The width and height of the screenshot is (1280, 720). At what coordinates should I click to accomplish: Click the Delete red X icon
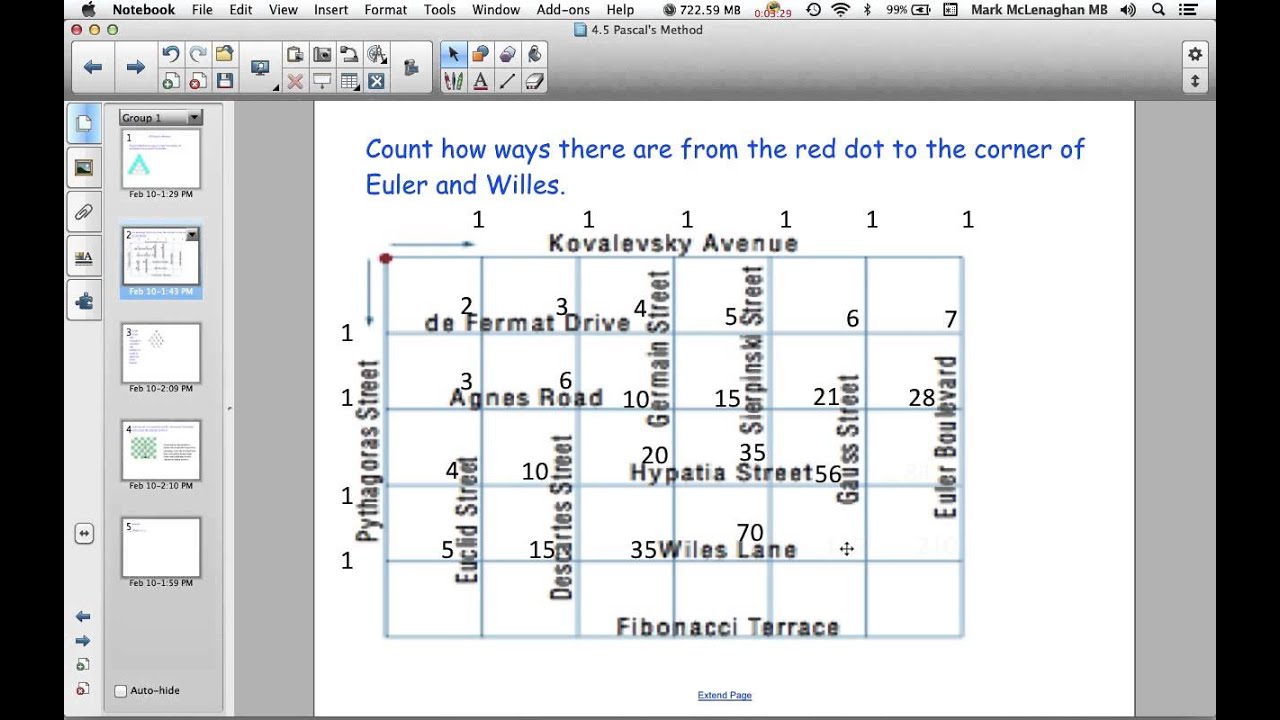(x=295, y=81)
